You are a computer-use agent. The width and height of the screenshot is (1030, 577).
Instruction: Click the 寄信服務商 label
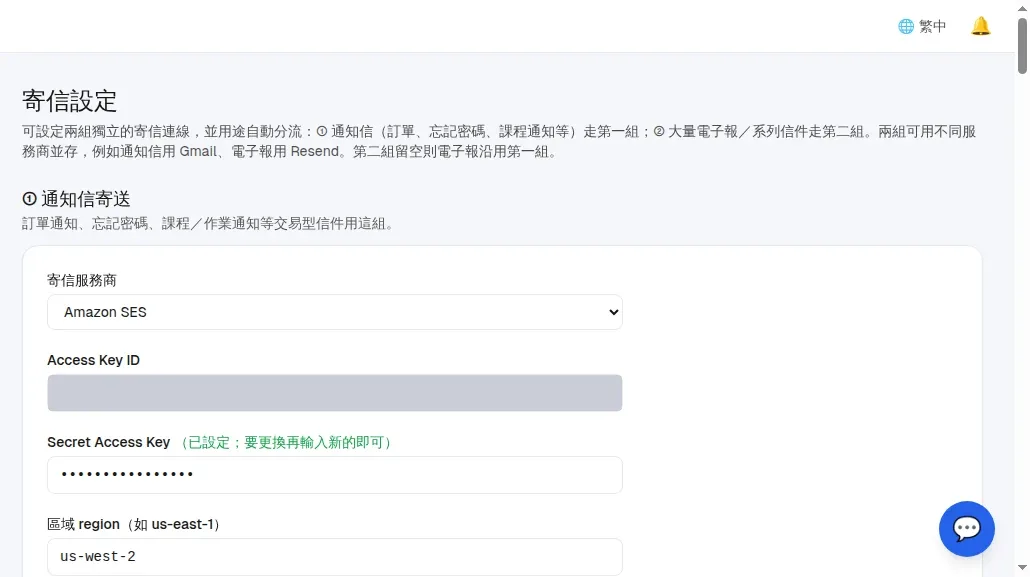pyautogui.click(x=81, y=281)
